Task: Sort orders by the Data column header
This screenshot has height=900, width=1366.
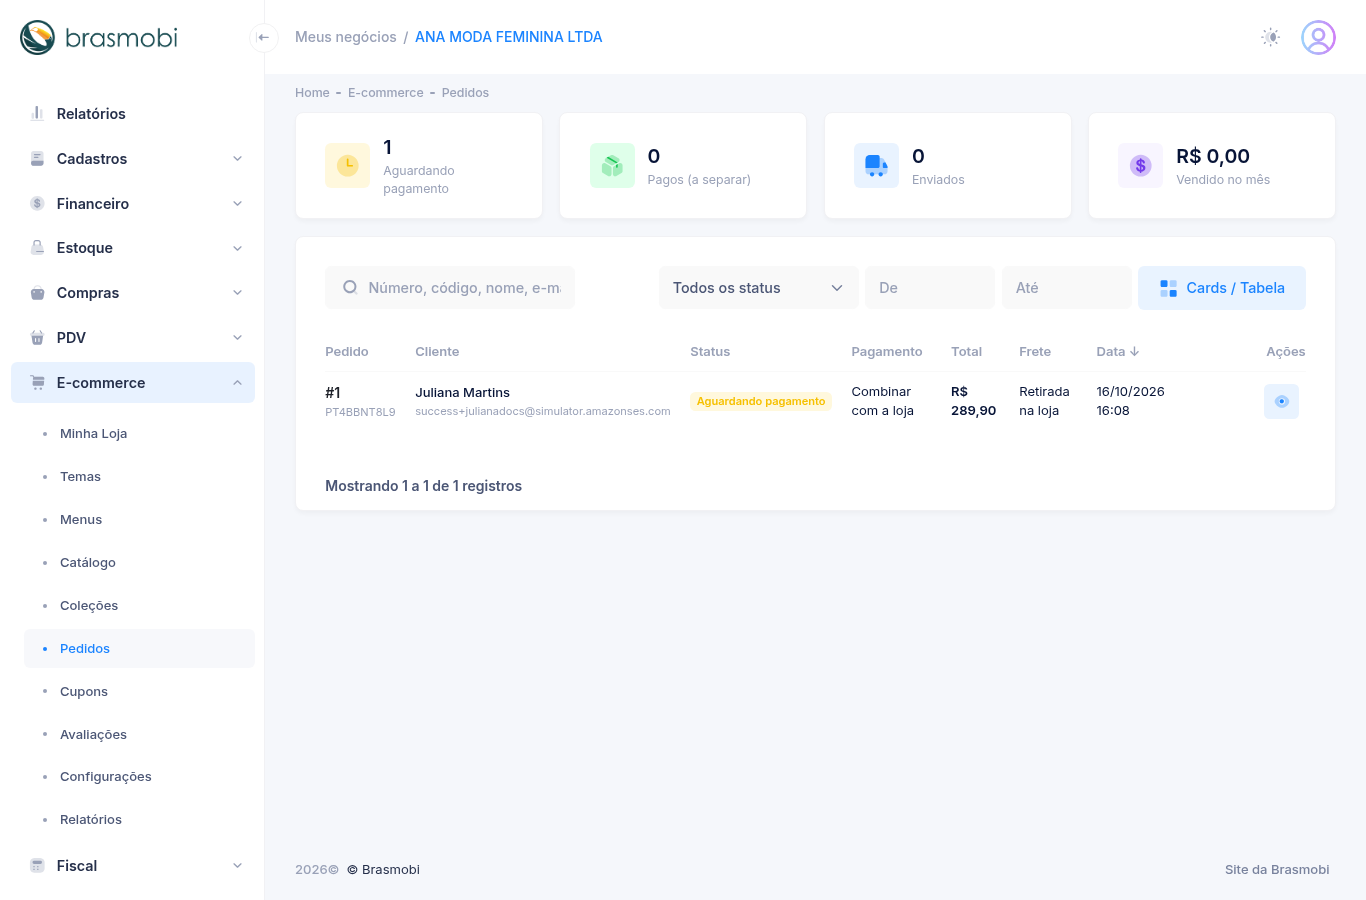Action: 1118,351
